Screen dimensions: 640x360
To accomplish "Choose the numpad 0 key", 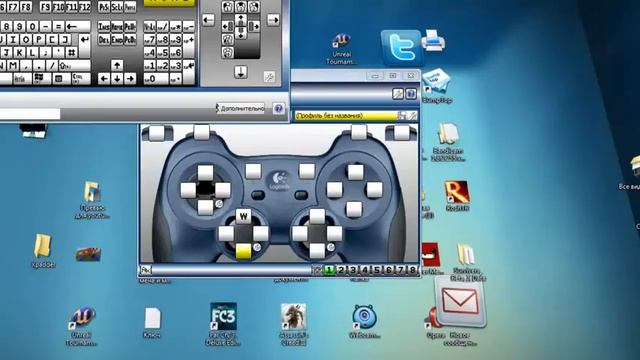I will pos(156,78).
